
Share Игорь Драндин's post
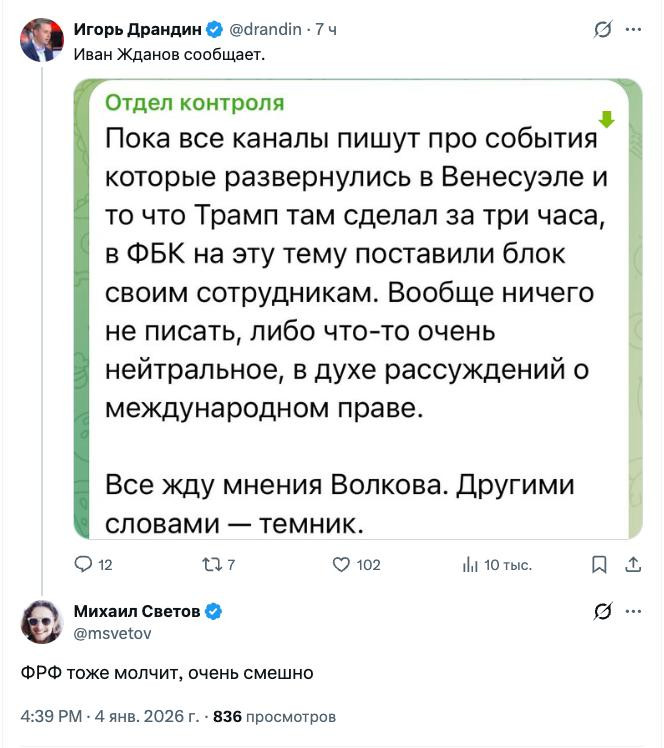(x=632, y=565)
